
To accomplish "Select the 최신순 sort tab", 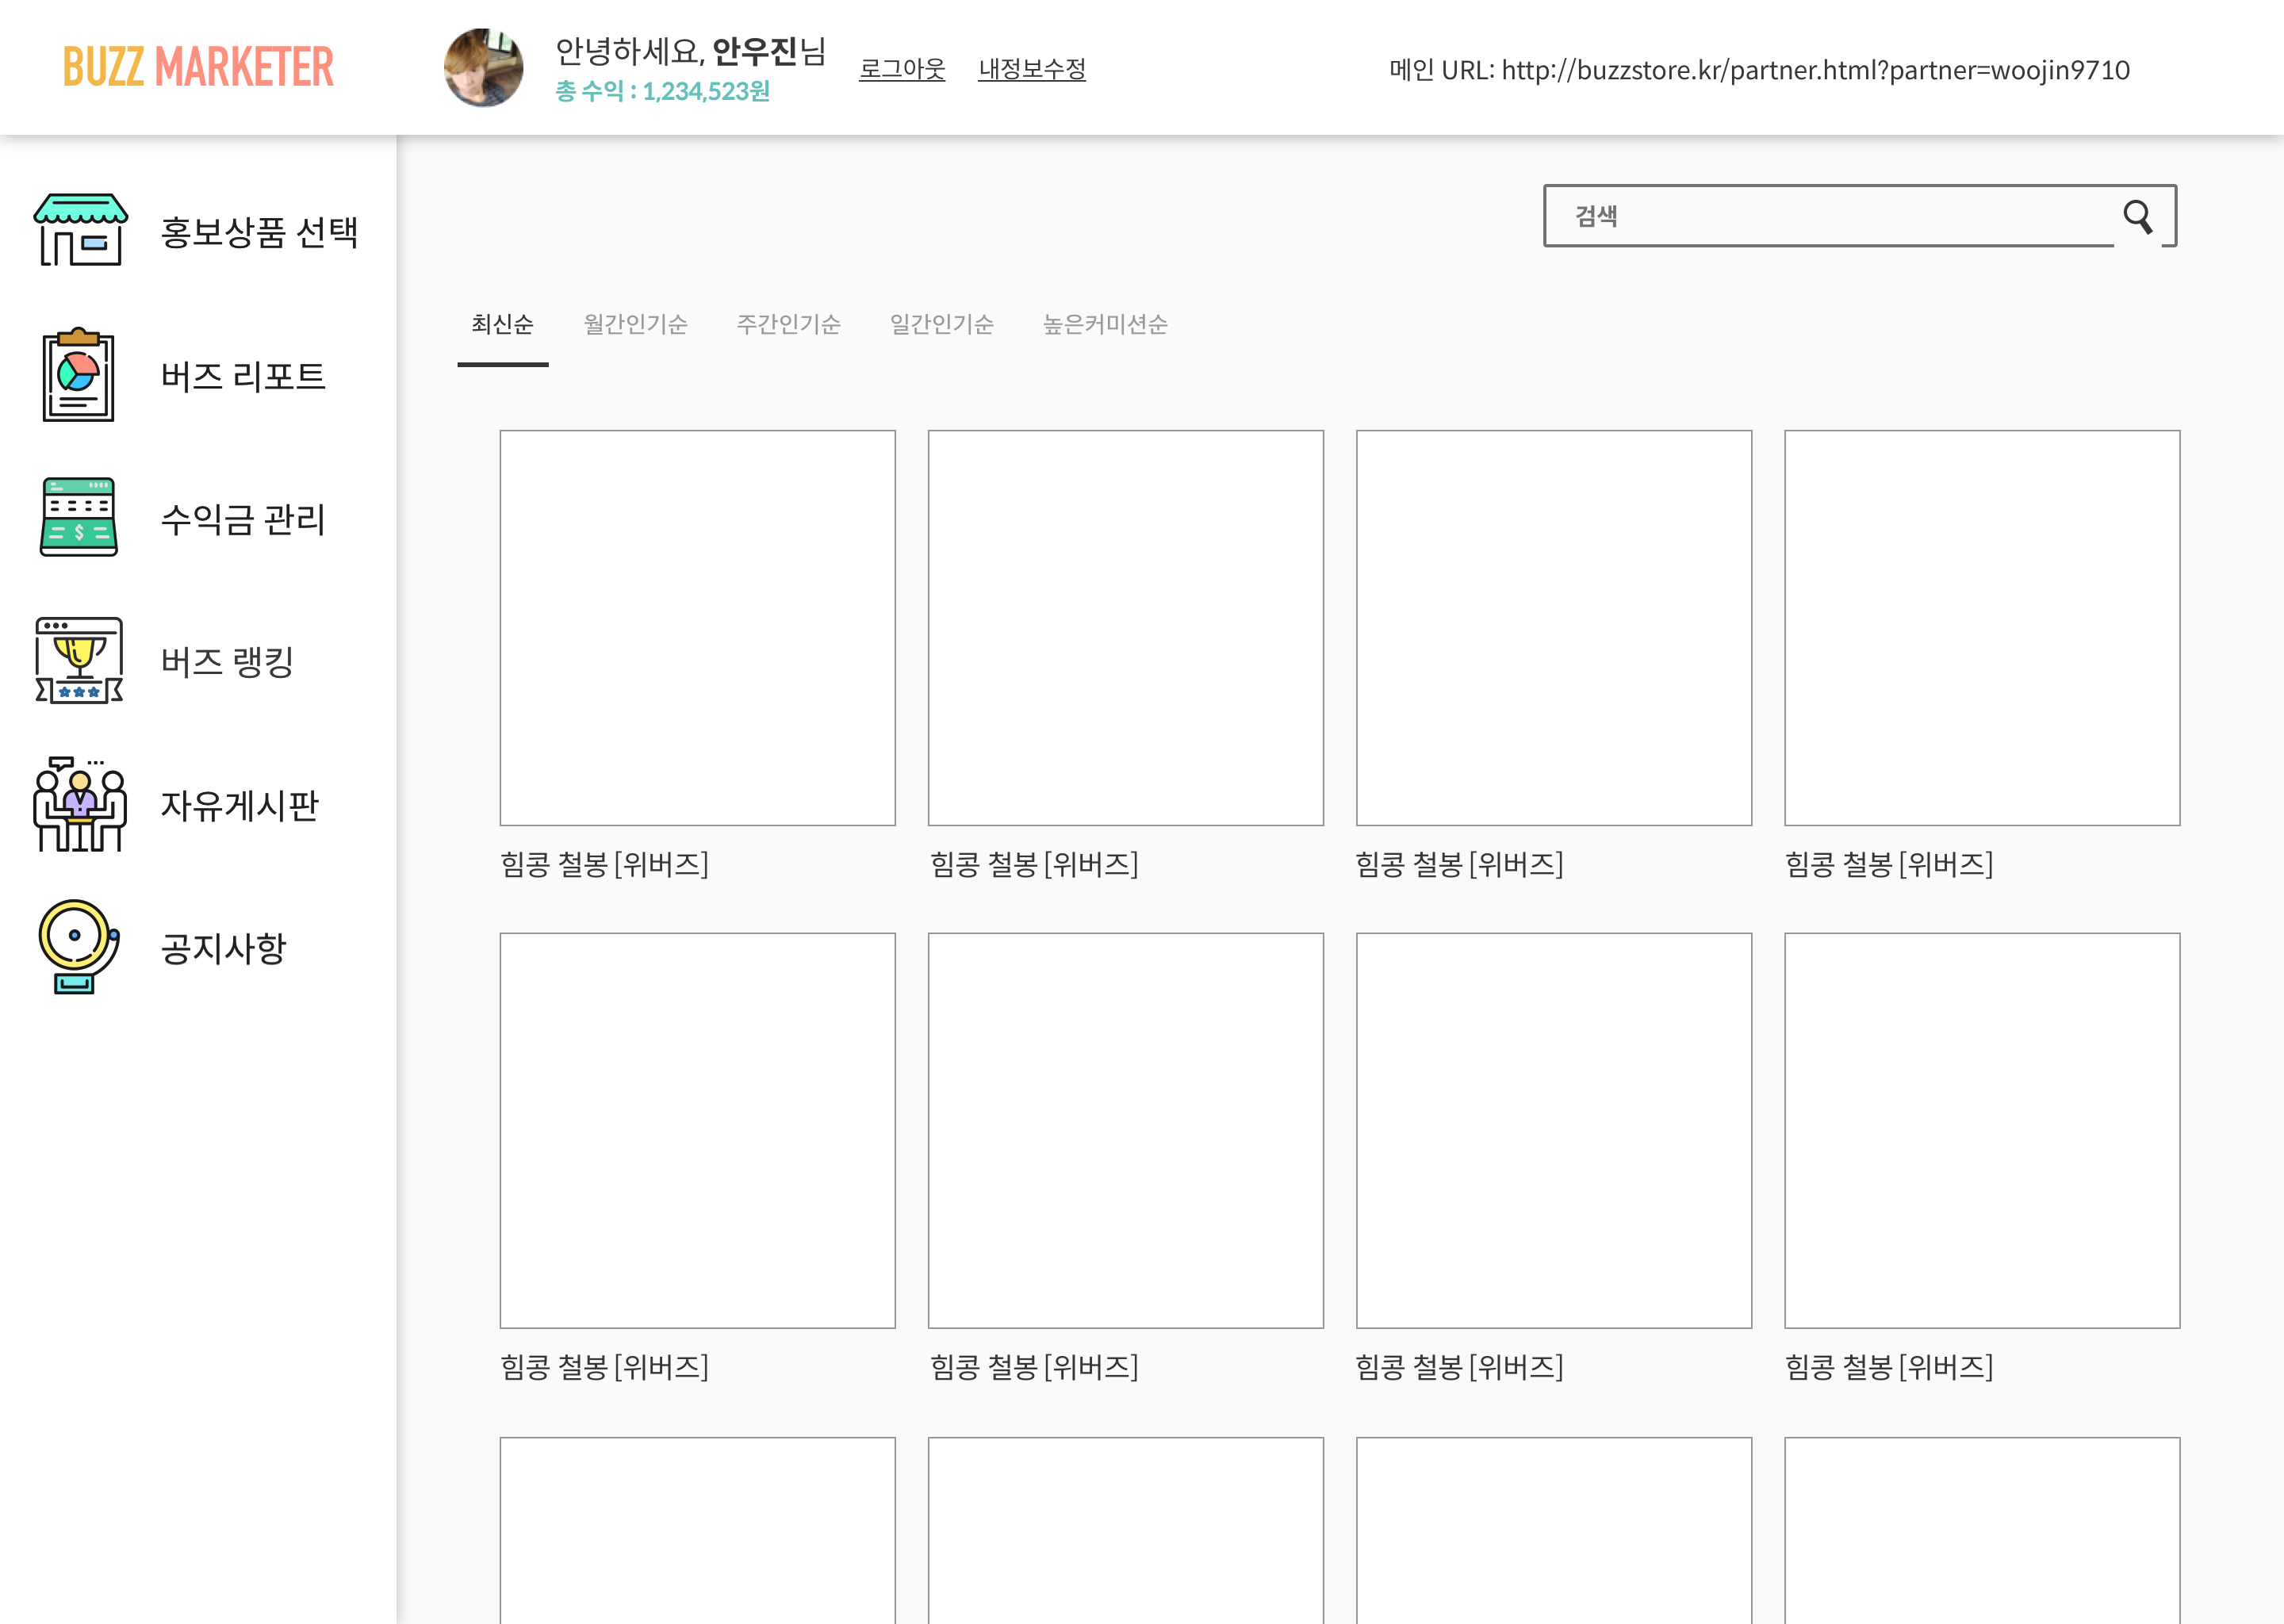I will 503,324.
